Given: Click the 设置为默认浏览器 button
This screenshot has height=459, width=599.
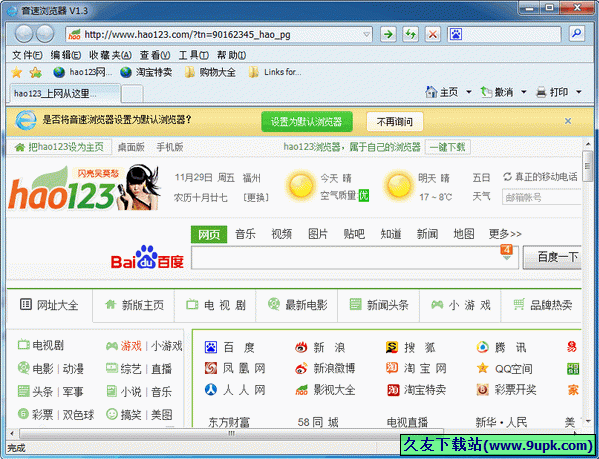Looking at the screenshot, I should [x=307, y=122].
